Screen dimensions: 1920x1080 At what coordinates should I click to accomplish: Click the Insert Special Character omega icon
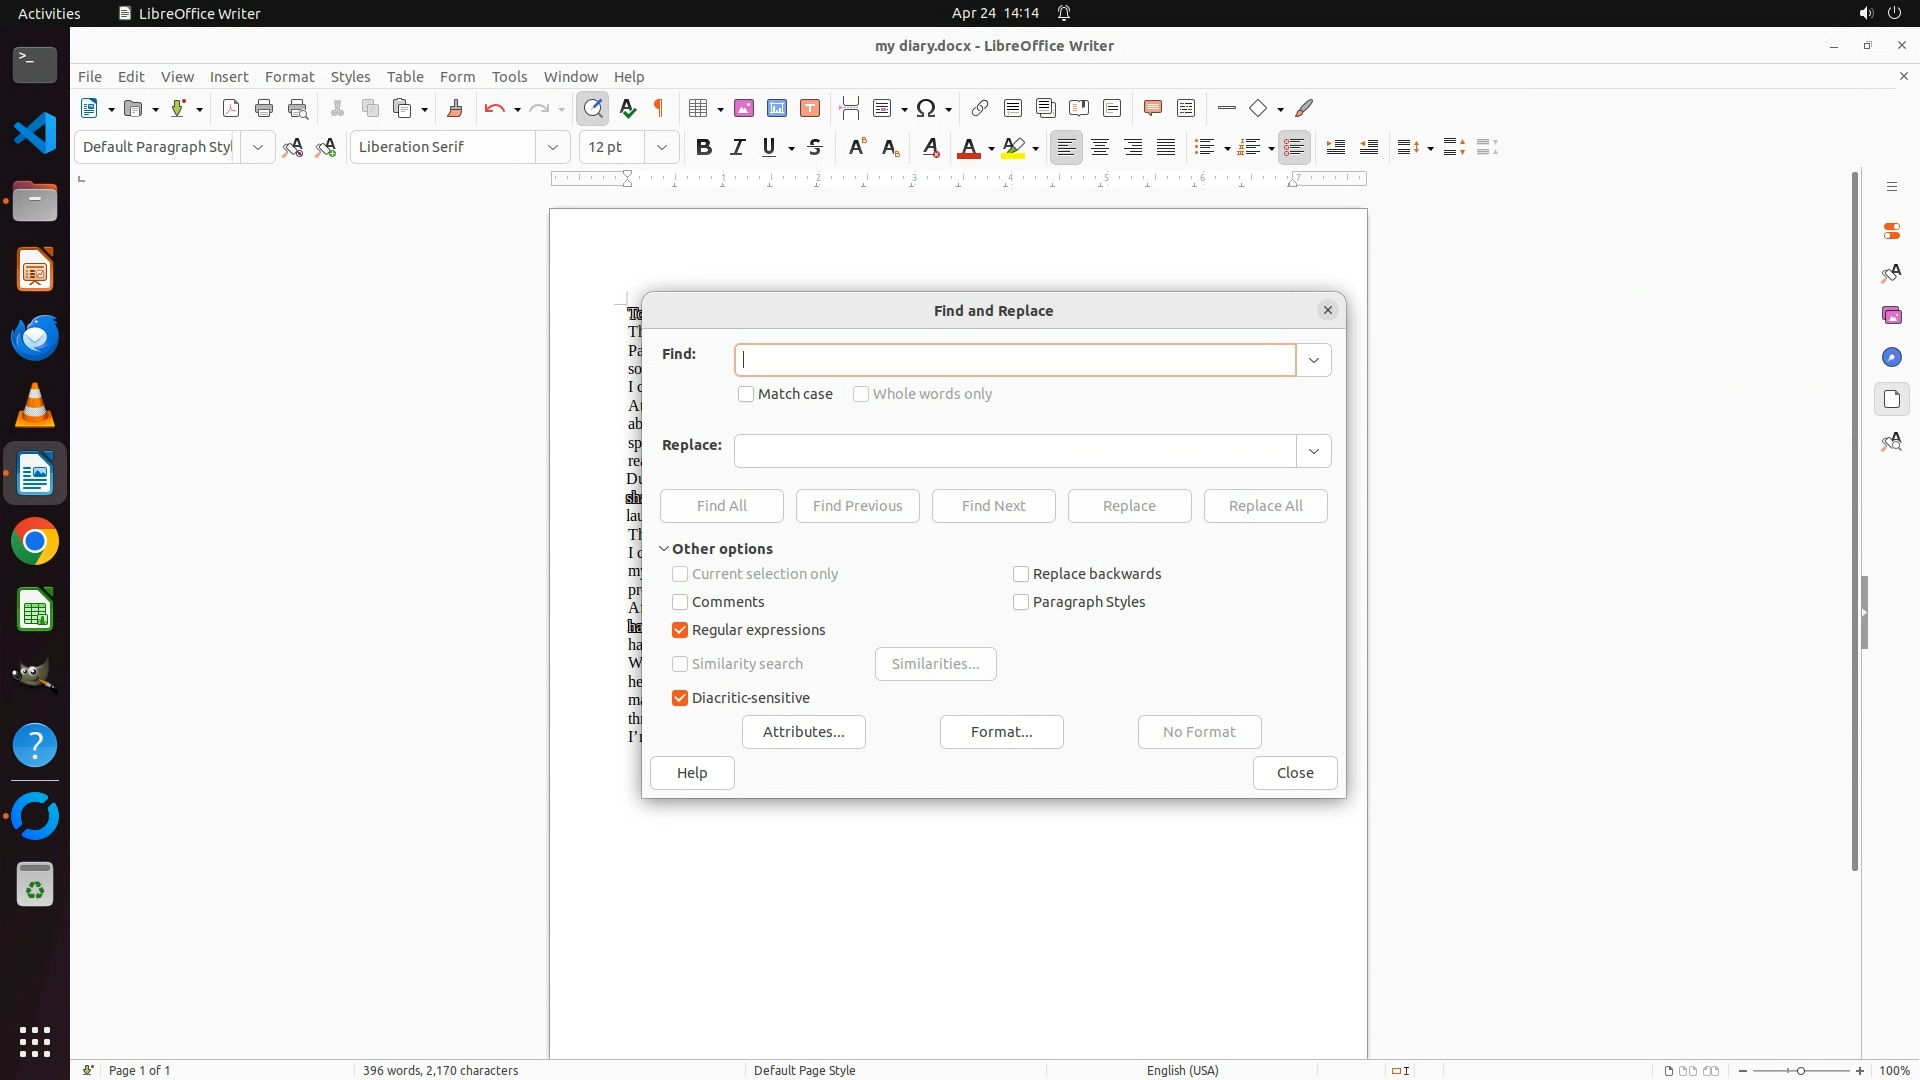pos(926,108)
